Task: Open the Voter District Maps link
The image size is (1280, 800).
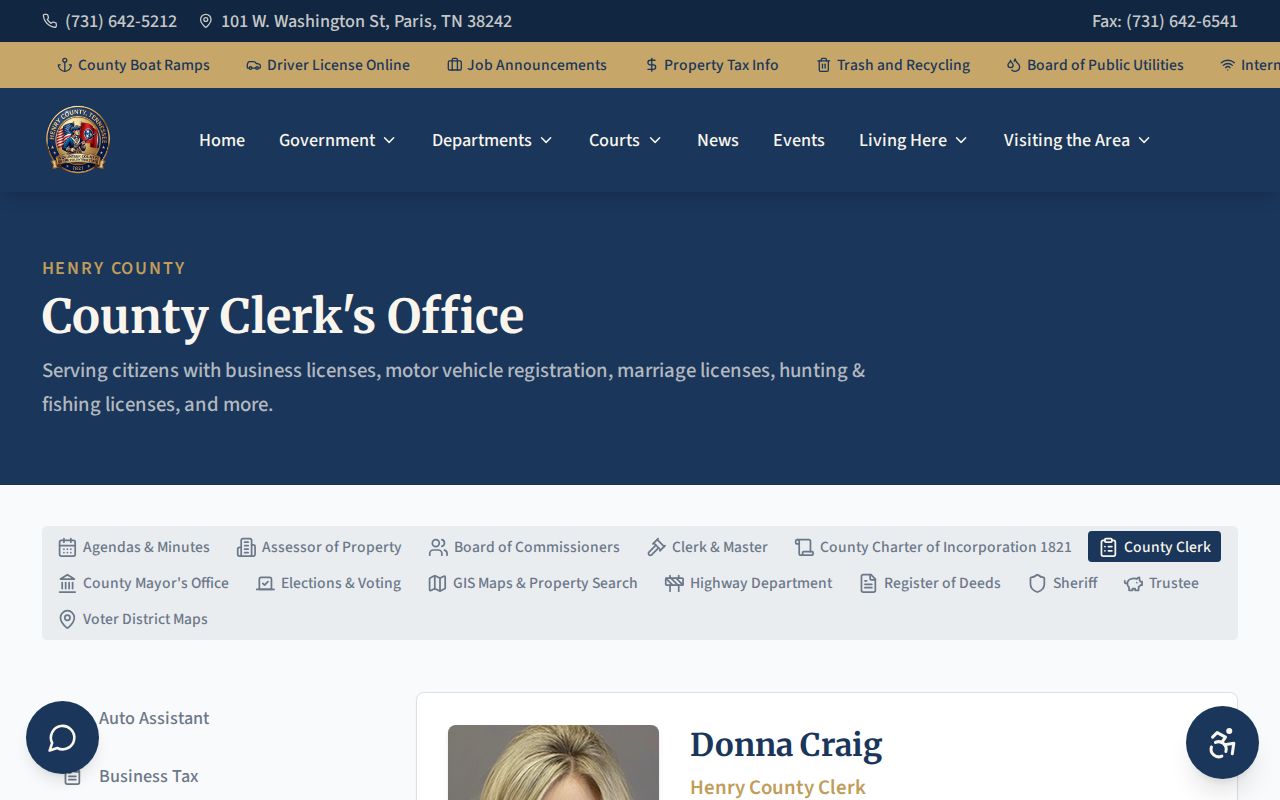Action: (x=133, y=619)
